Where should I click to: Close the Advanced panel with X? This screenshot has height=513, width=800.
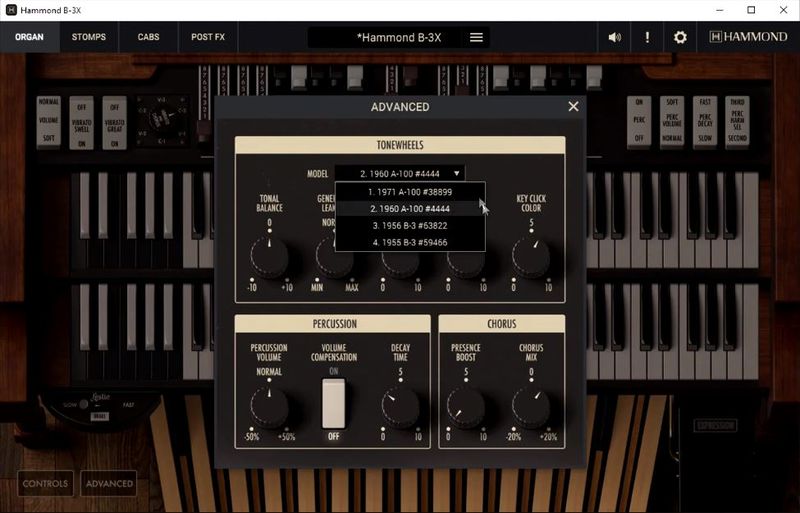coord(573,106)
